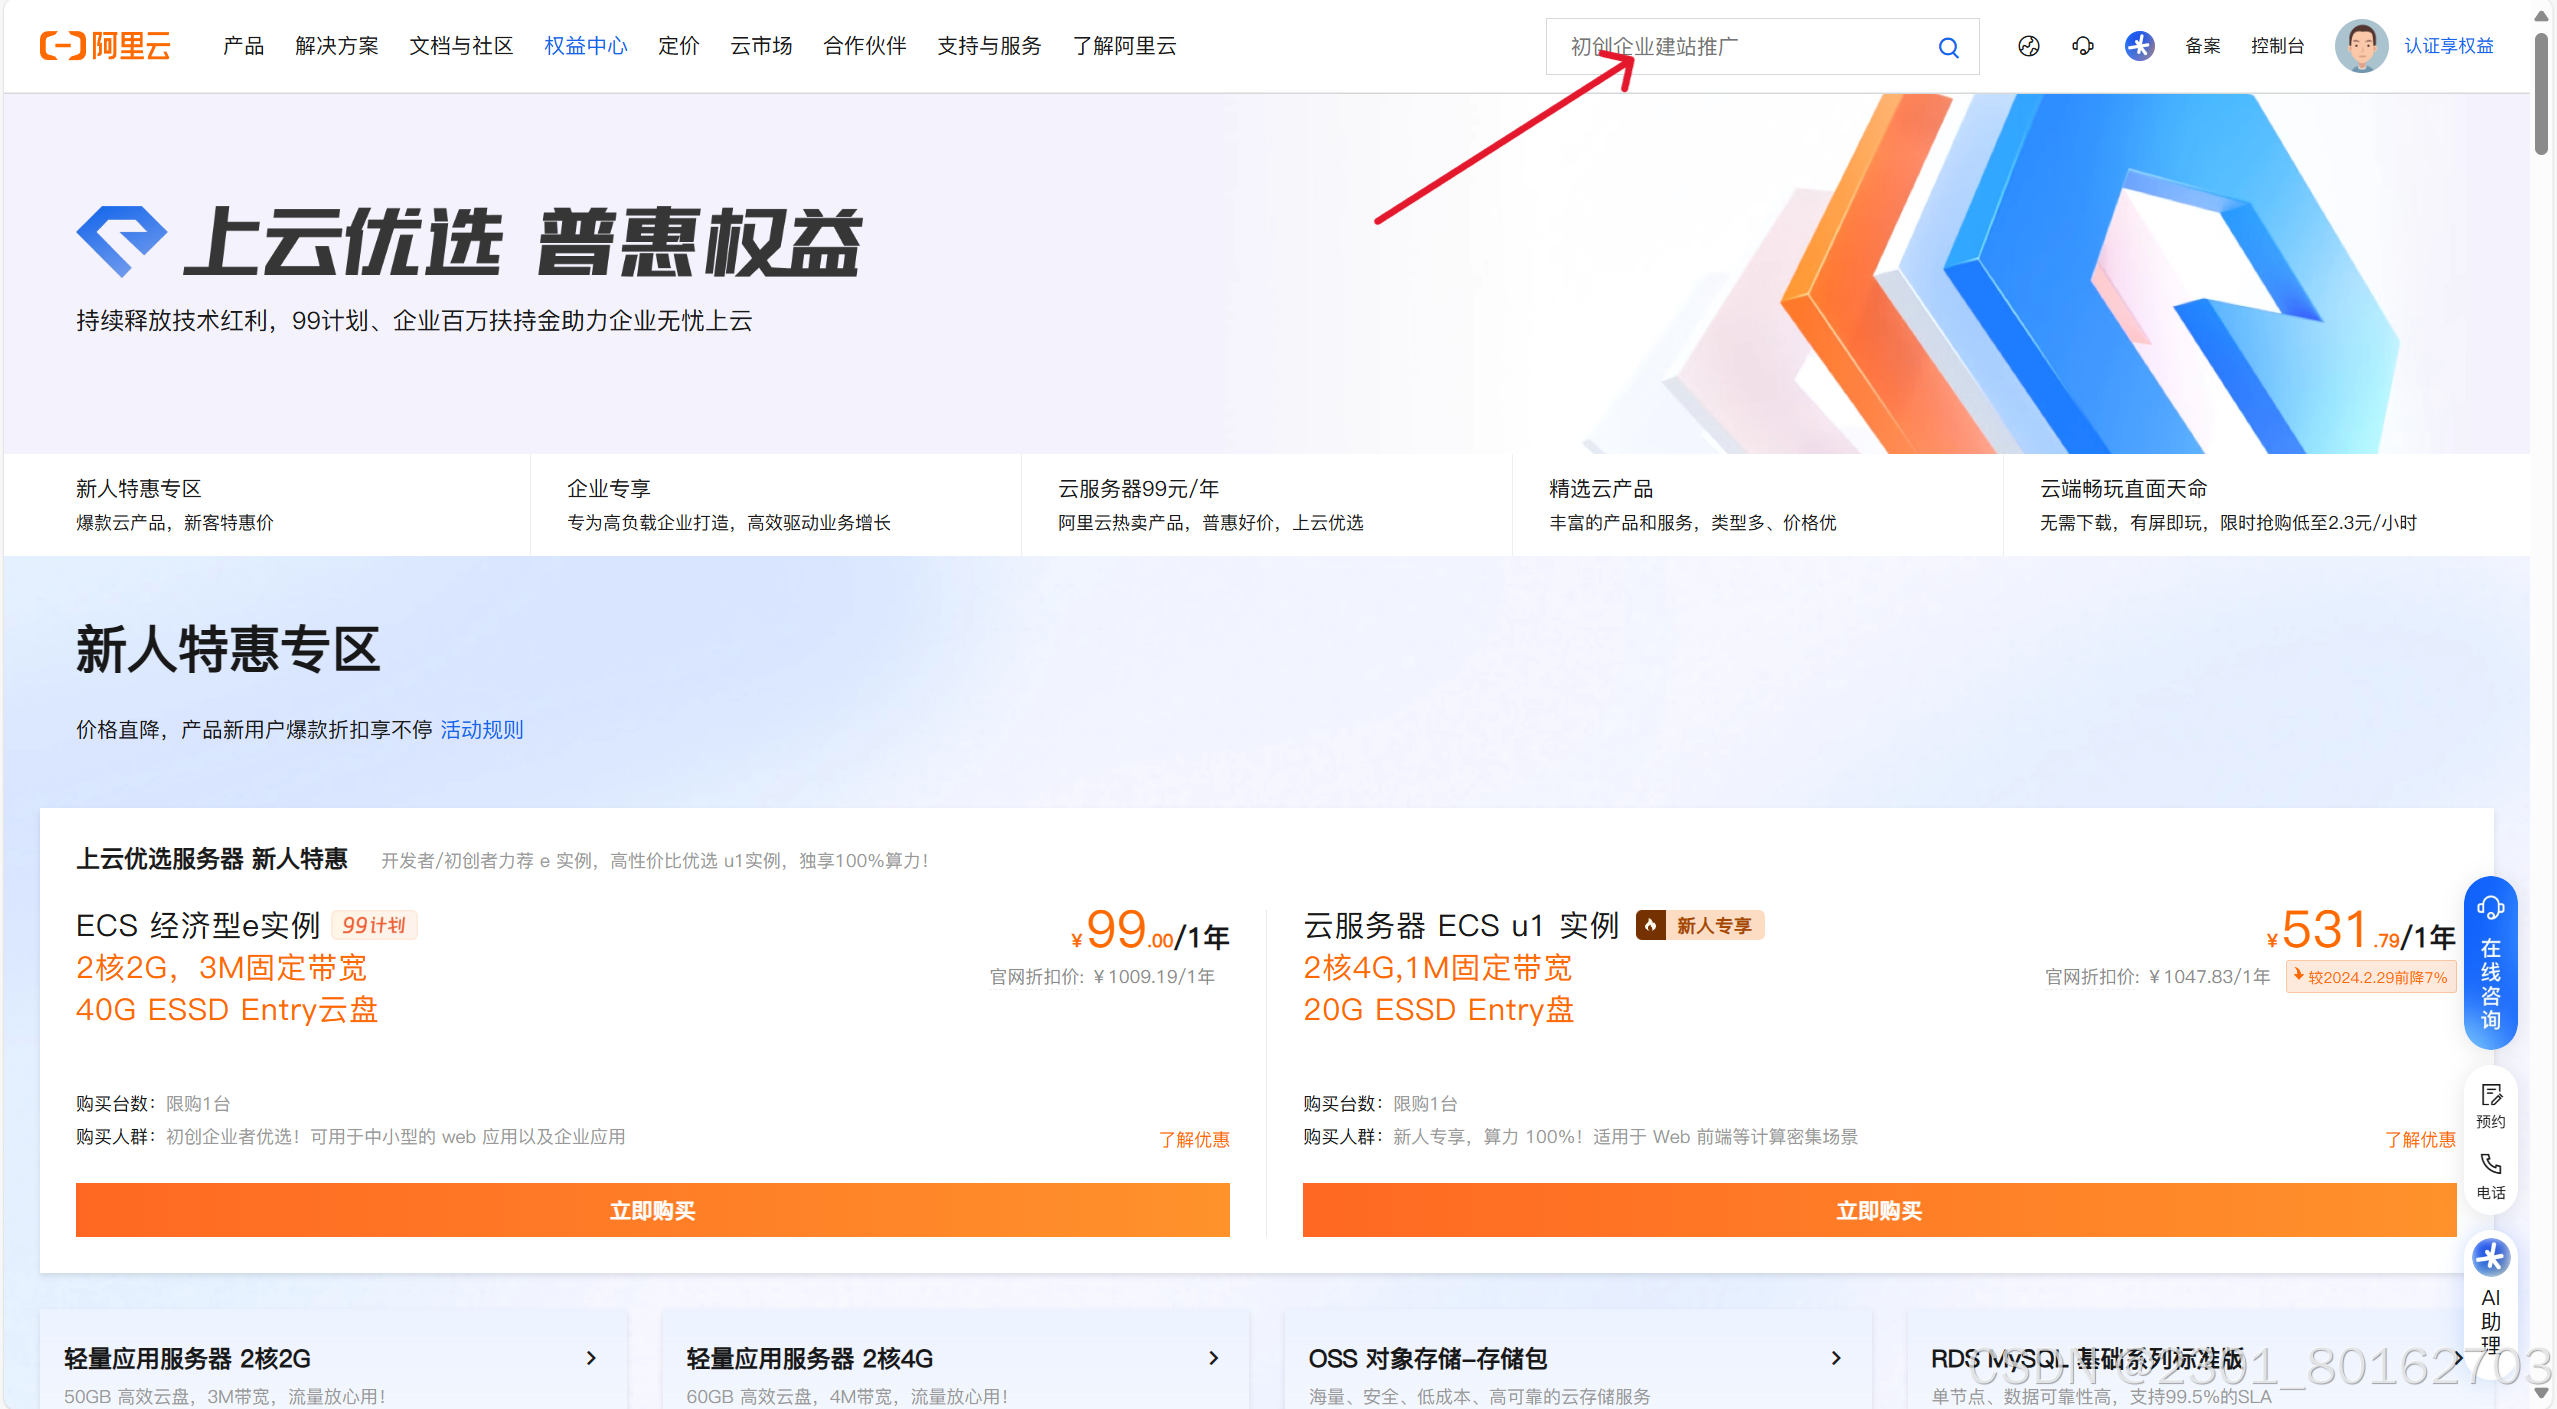This screenshot has height=1409, width=2557.
Task: Open the customer service headset icon in header
Action: 2082,46
